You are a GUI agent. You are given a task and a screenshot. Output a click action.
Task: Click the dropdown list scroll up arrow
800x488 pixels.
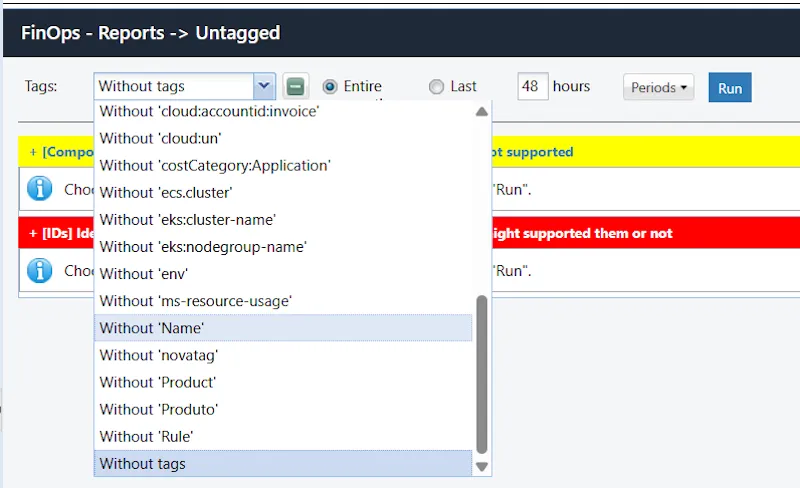click(482, 112)
